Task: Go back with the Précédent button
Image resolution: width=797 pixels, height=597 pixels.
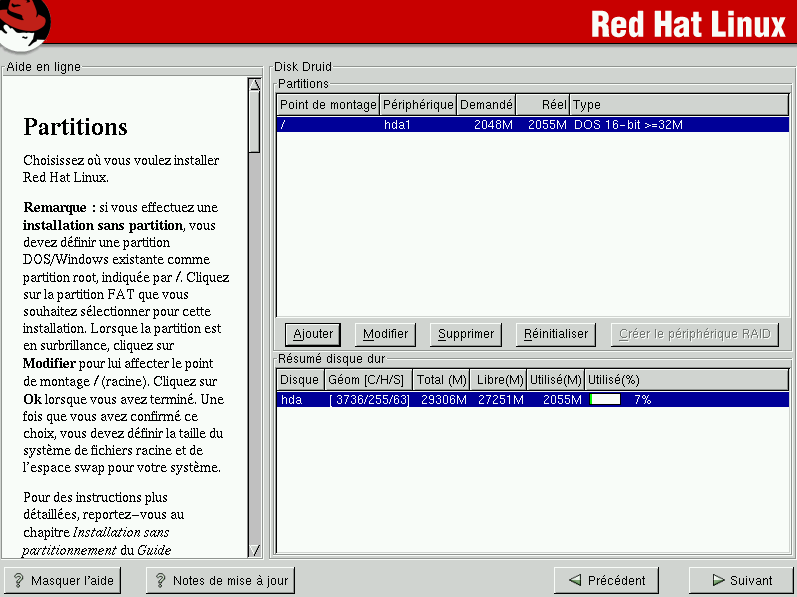Action: 607,580
